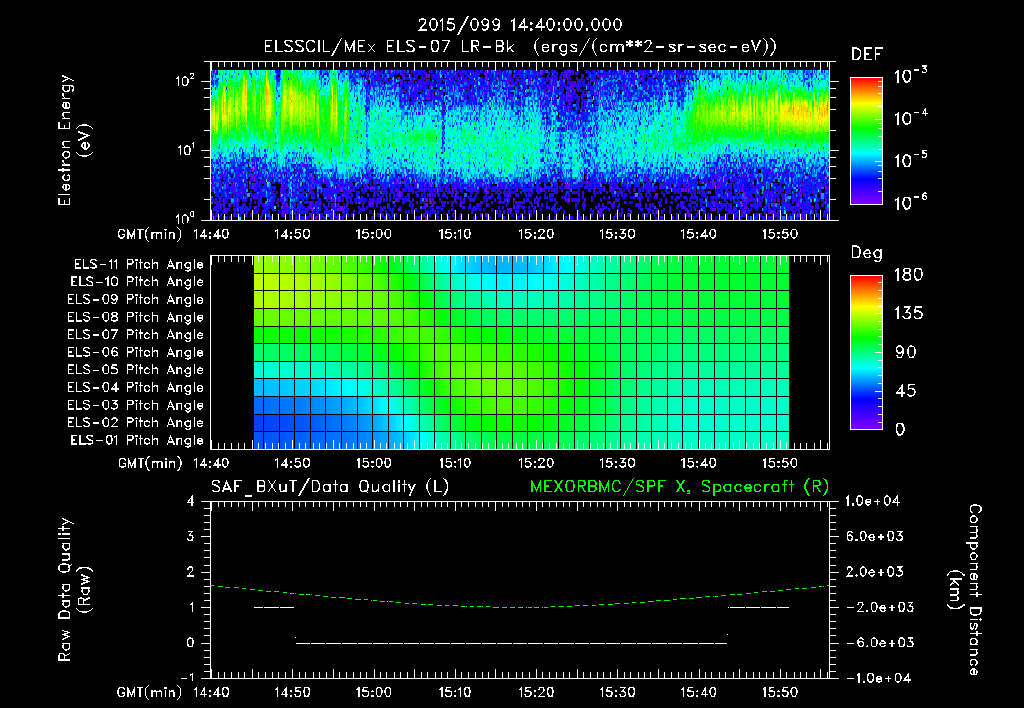Click the -1 tick on Raw Data Quality axis

click(187, 677)
